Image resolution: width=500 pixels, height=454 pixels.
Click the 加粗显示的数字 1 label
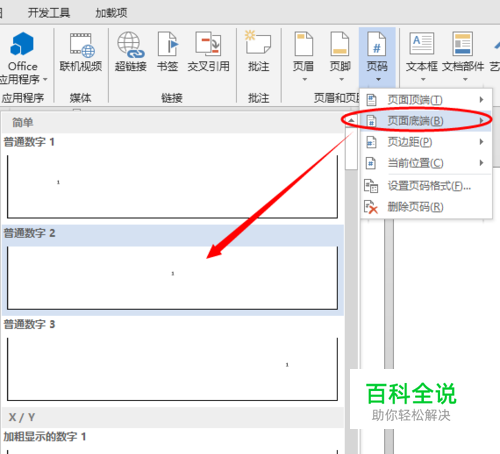pyautogui.click(x=45, y=436)
